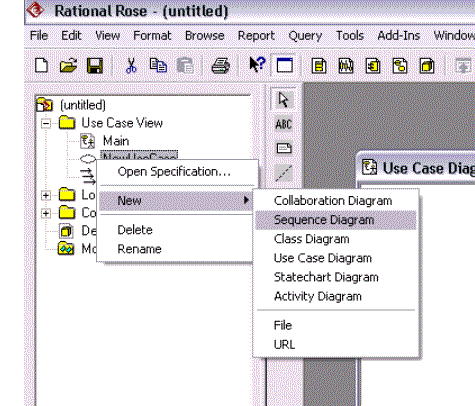Choose Sequence Diagram from submenu
This screenshot has width=475, height=406.
click(x=336, y=220)
